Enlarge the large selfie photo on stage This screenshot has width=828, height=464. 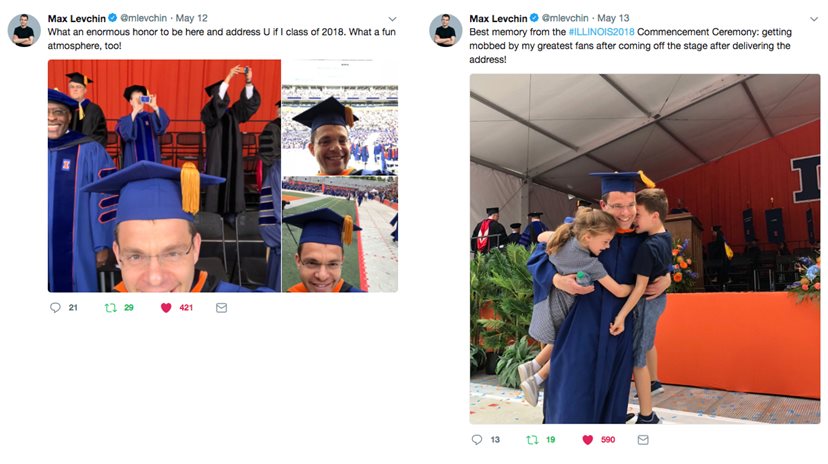click(163, 176)
